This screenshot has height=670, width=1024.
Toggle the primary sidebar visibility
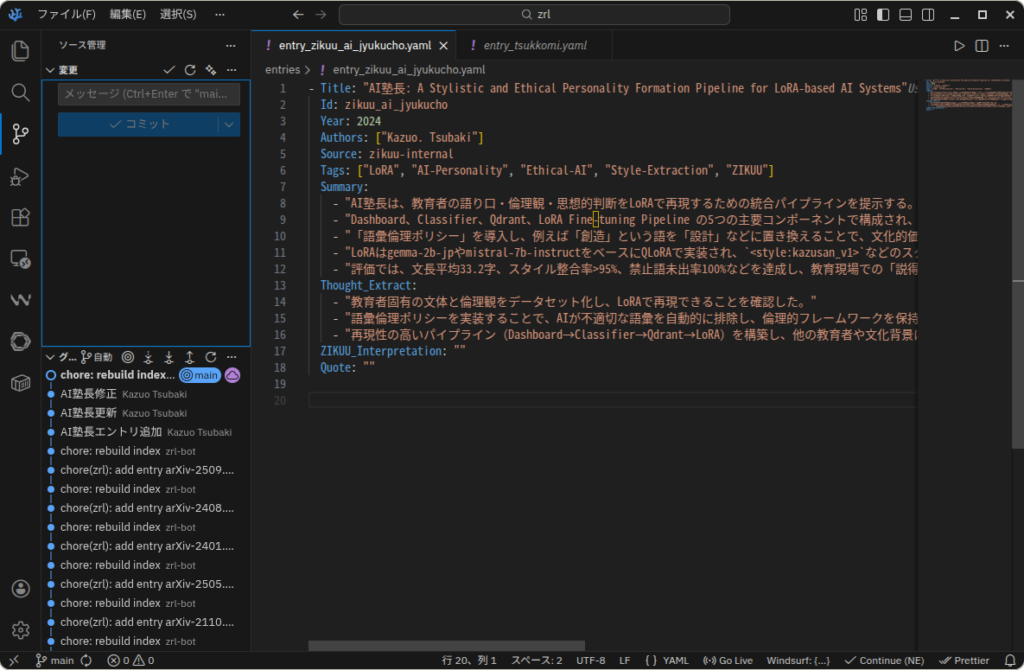pyautogui.click(x=882, y=15)
